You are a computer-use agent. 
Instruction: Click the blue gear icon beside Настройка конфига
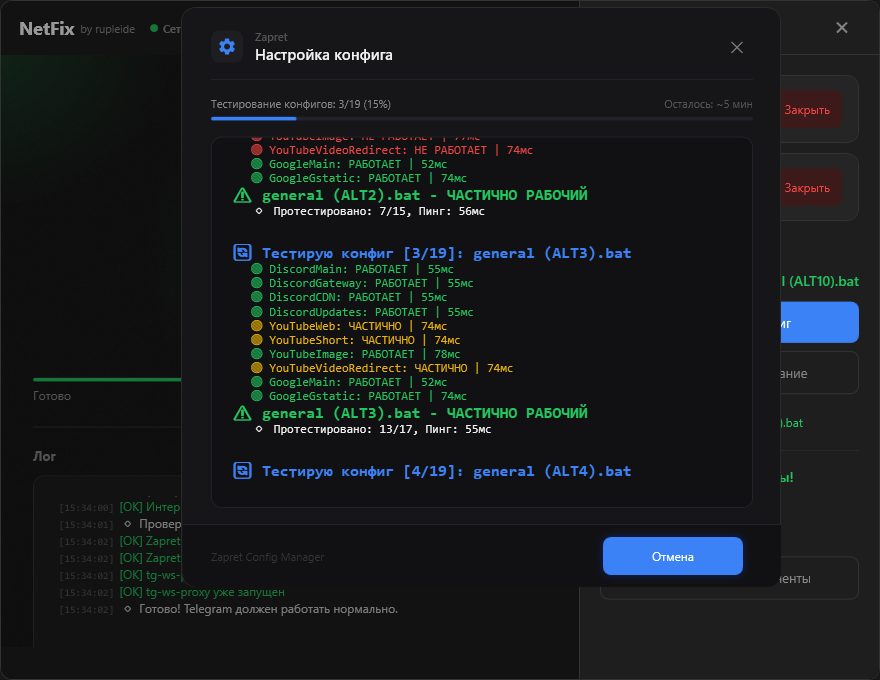point(227,47)
